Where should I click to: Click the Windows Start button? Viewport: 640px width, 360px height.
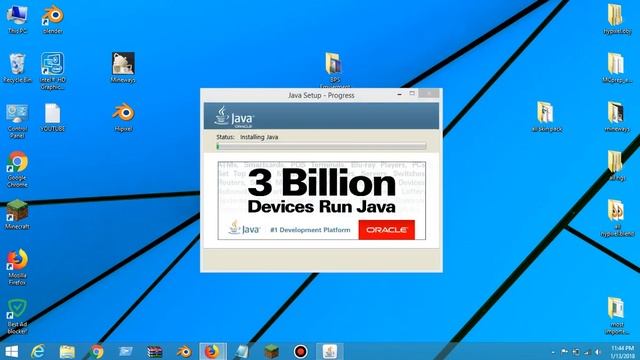click(11, 351)
